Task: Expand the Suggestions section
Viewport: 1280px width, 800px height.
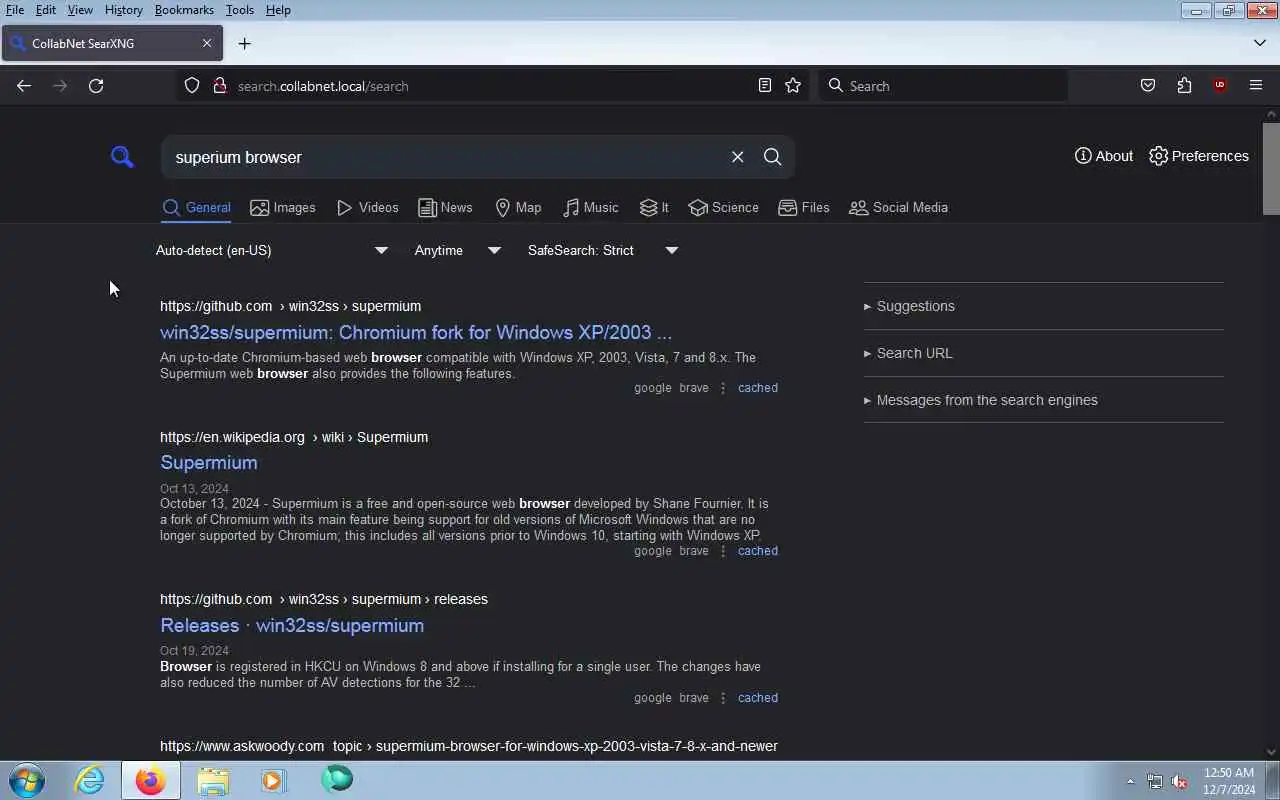Action: coord(1043,306)
